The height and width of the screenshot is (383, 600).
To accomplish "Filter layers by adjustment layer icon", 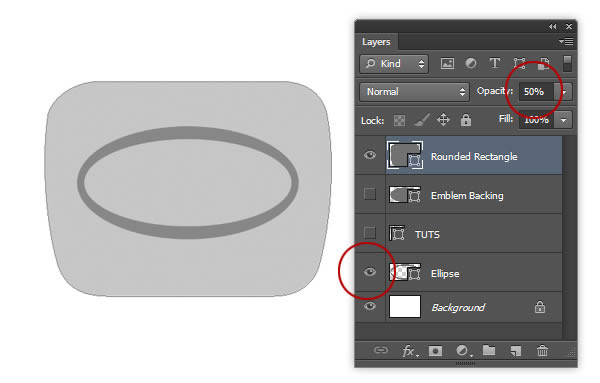I will (471, 64).
